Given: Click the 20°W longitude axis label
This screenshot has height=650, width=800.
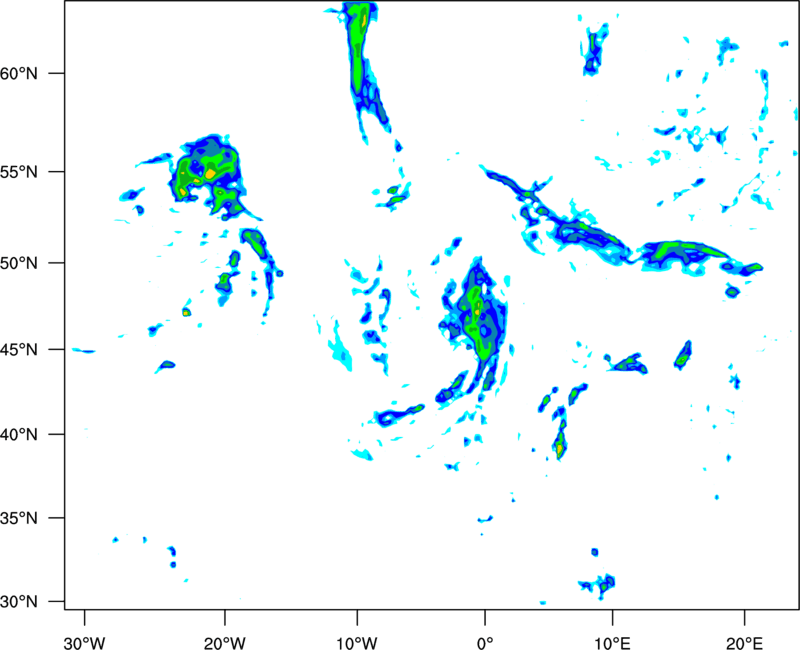Looking at the screenshot, I should click(225, 643).
